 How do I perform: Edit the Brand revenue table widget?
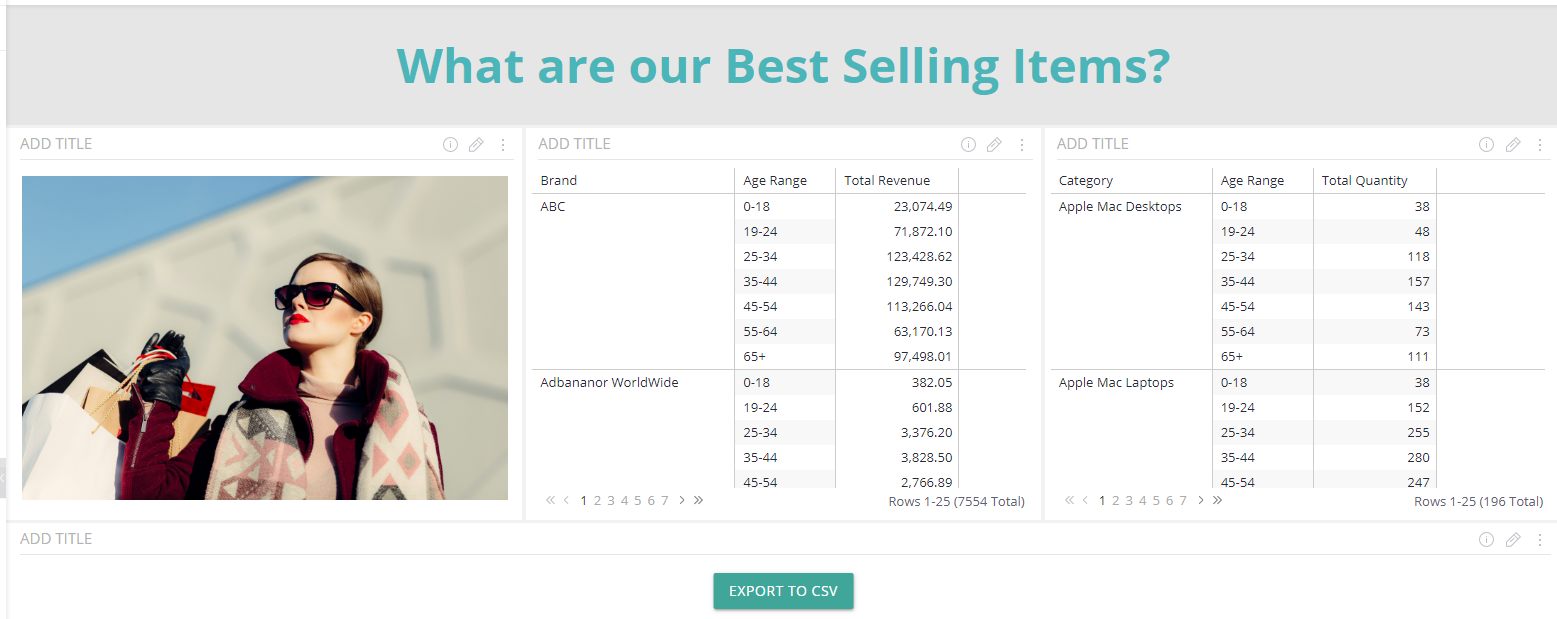(x=994, y=145)
